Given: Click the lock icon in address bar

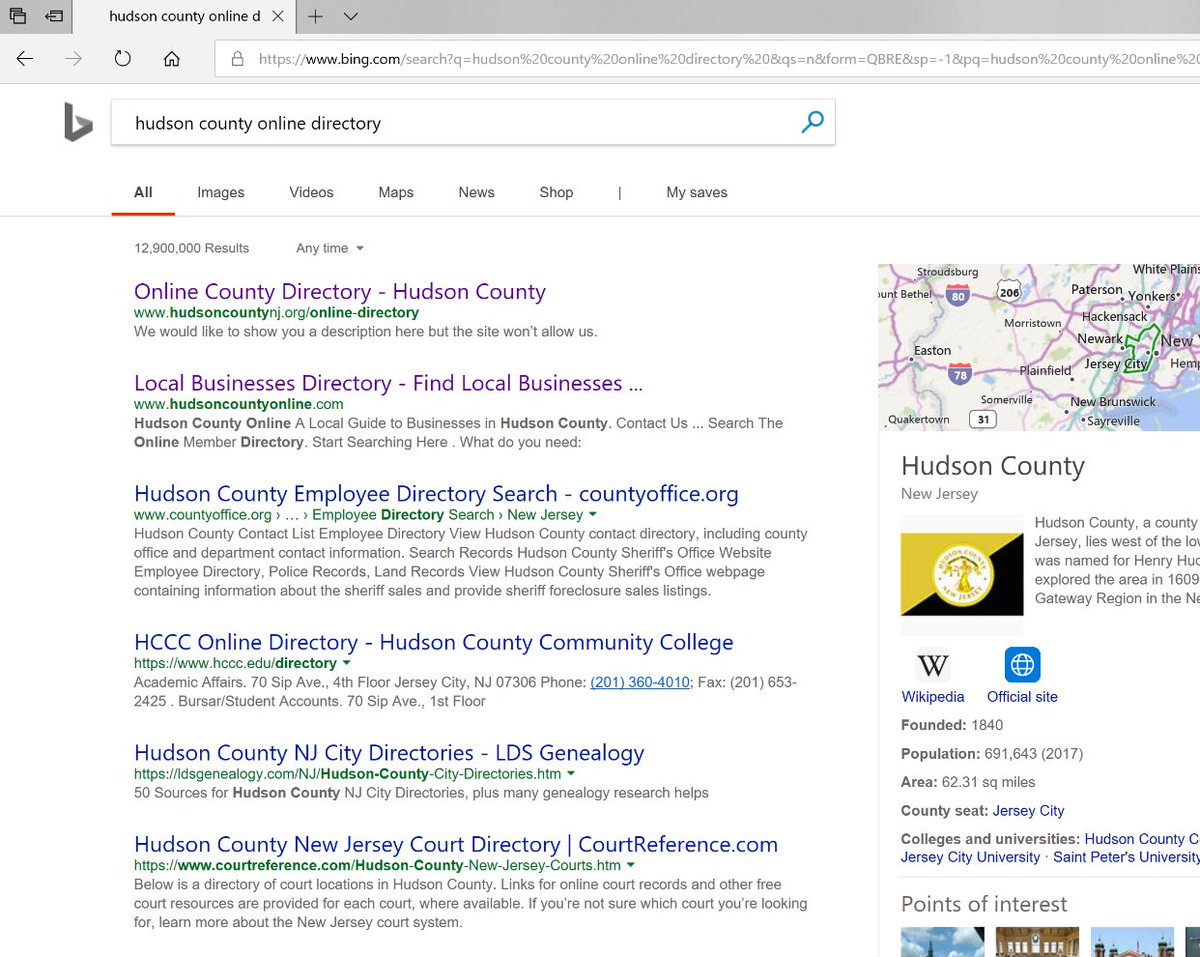Looking at the screenshot, I should (238, 59).
